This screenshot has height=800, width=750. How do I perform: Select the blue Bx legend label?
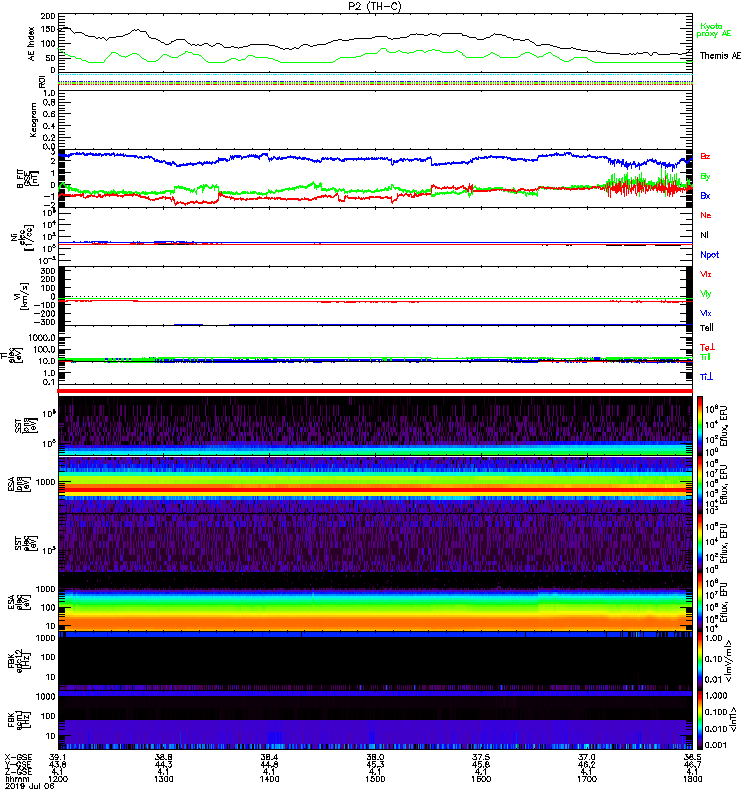(705, 195)
